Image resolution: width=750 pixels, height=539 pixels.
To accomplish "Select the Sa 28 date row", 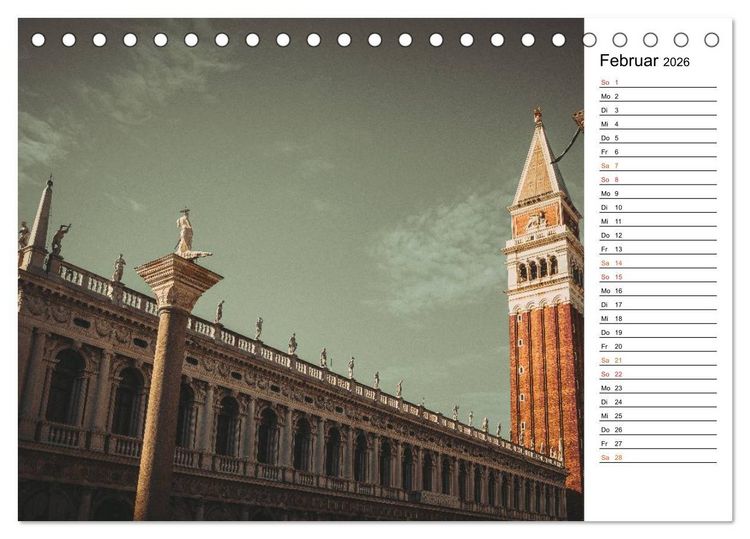I will 658,457.
